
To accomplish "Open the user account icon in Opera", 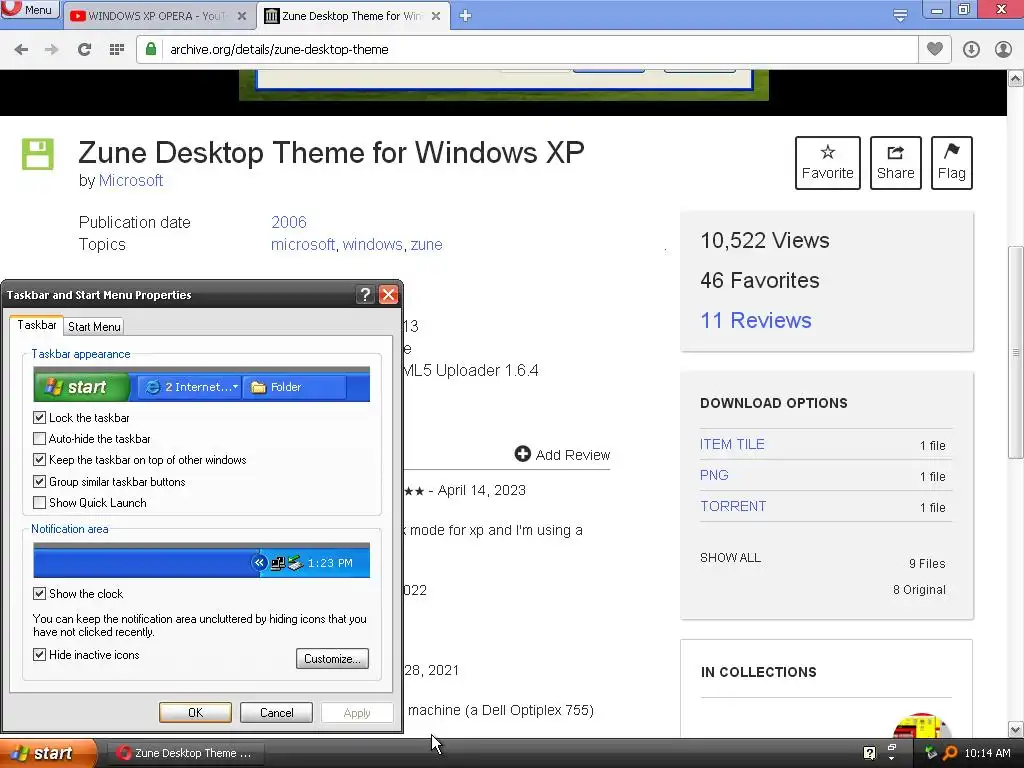I will coord(1003,49).
